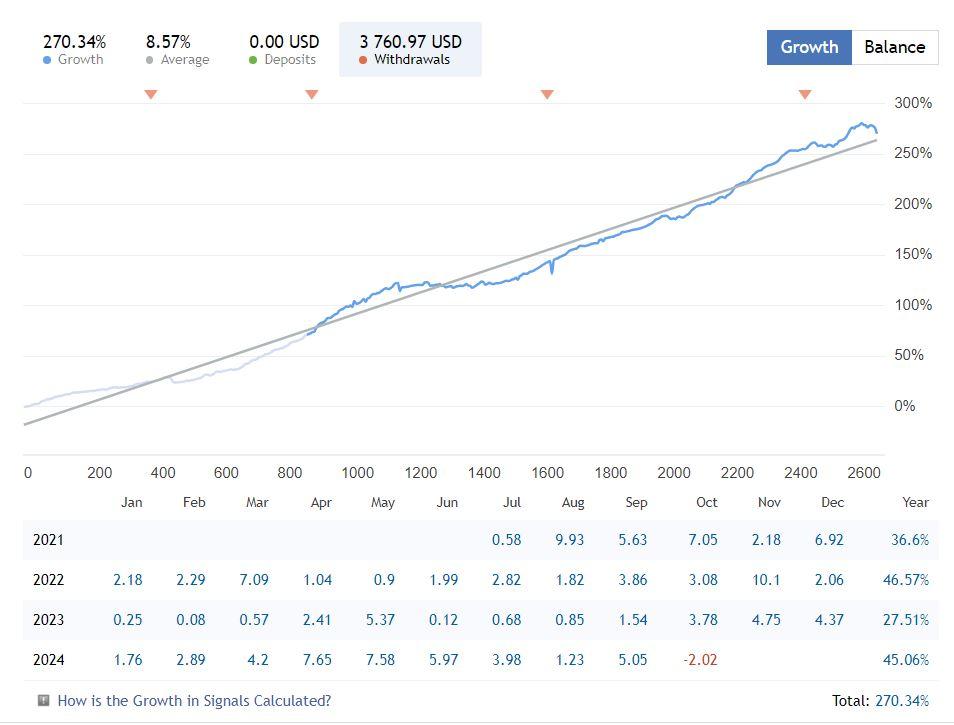The width and height of the screenshot is (954, 725).
Task: Toggle the highlighted Withdrawals legend item
Action: pos(410,50)
